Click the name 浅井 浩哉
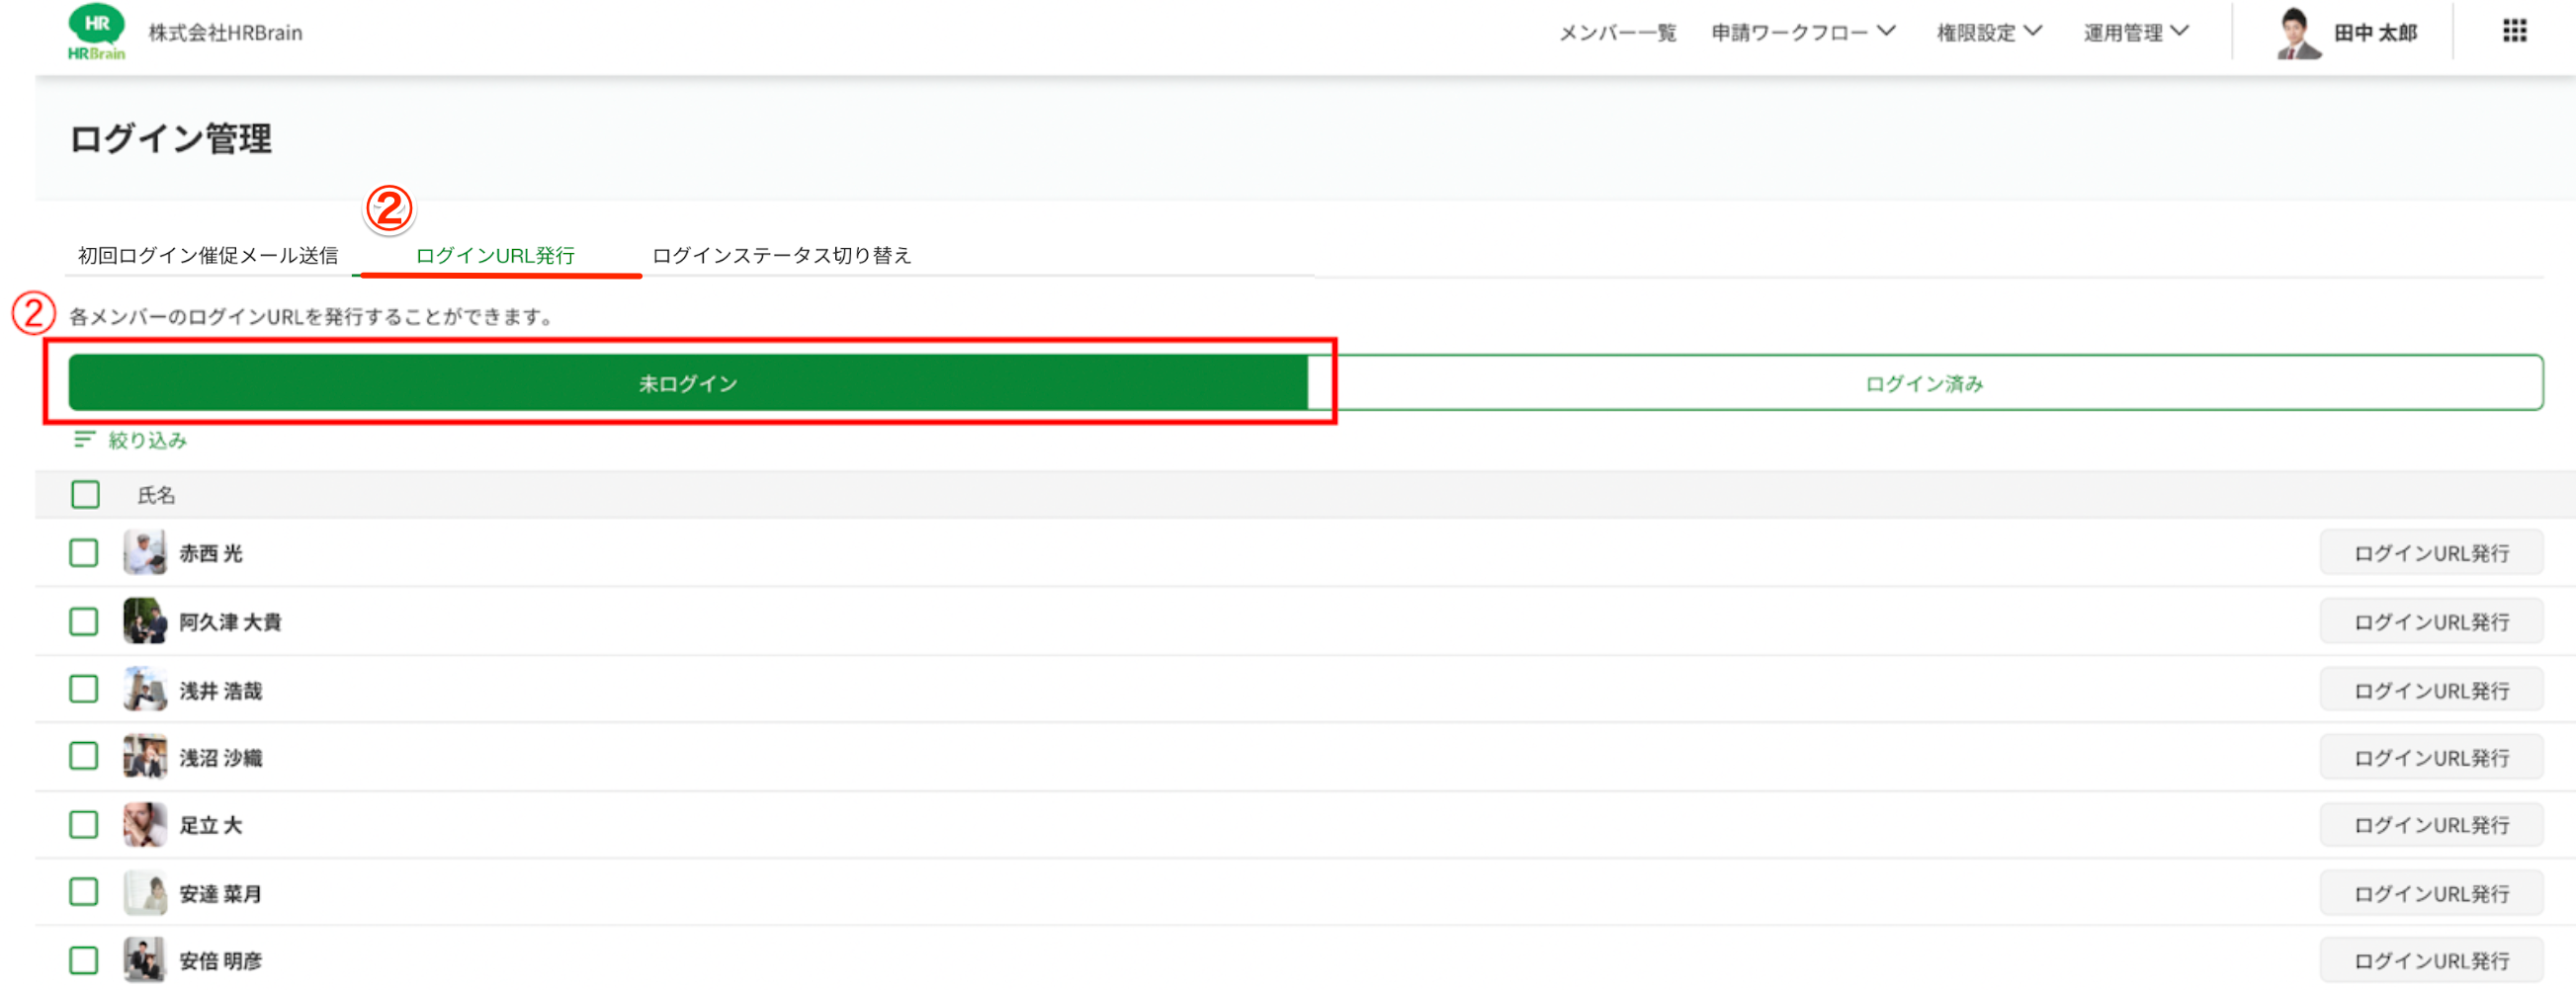Screen dimensions: 2576x990 (x=220, y=690)
